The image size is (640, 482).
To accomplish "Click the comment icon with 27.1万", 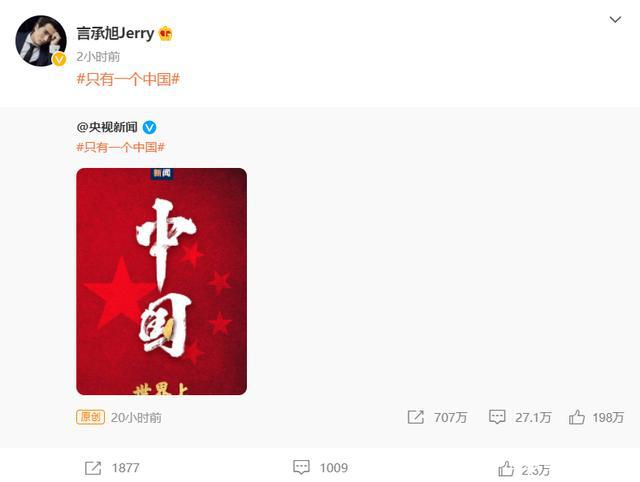I will (x=497, y=417).
